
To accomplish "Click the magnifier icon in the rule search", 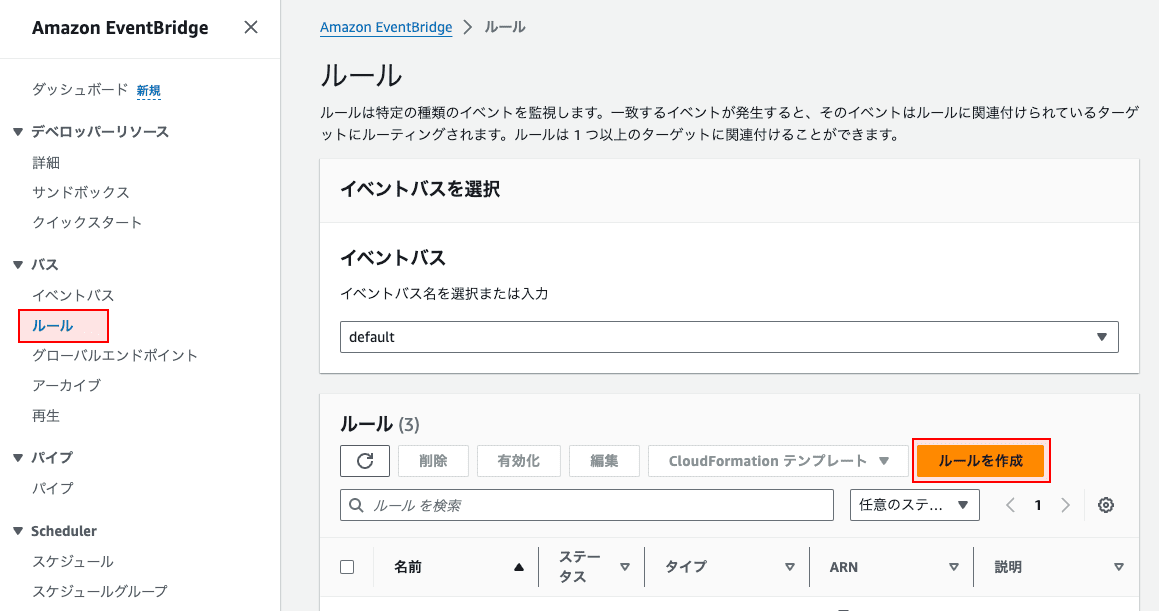I will [x=356, y=505].
